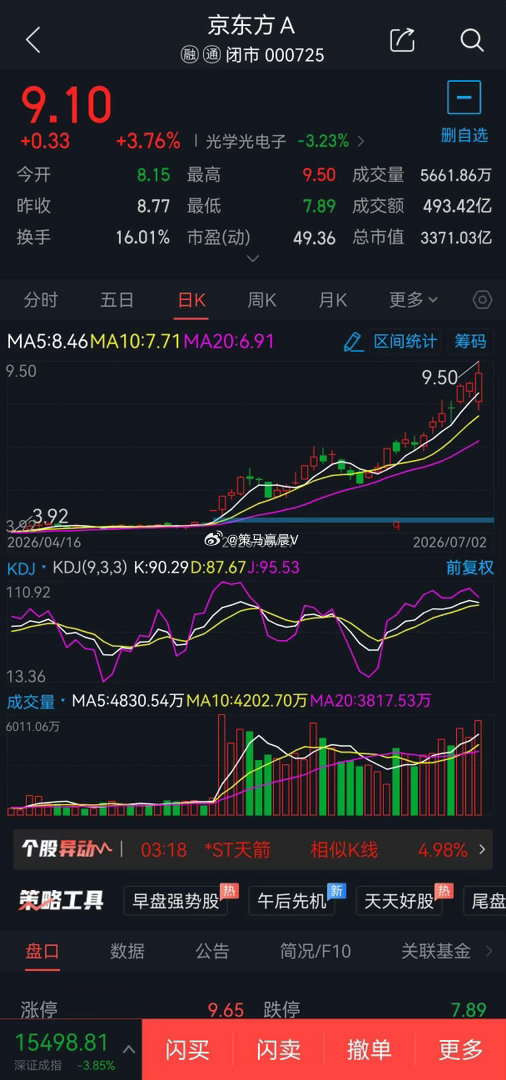Screen dimensions: 506x1080
Task: Tap the 策略工具 logo label
Action: click(x=61, y=900)
